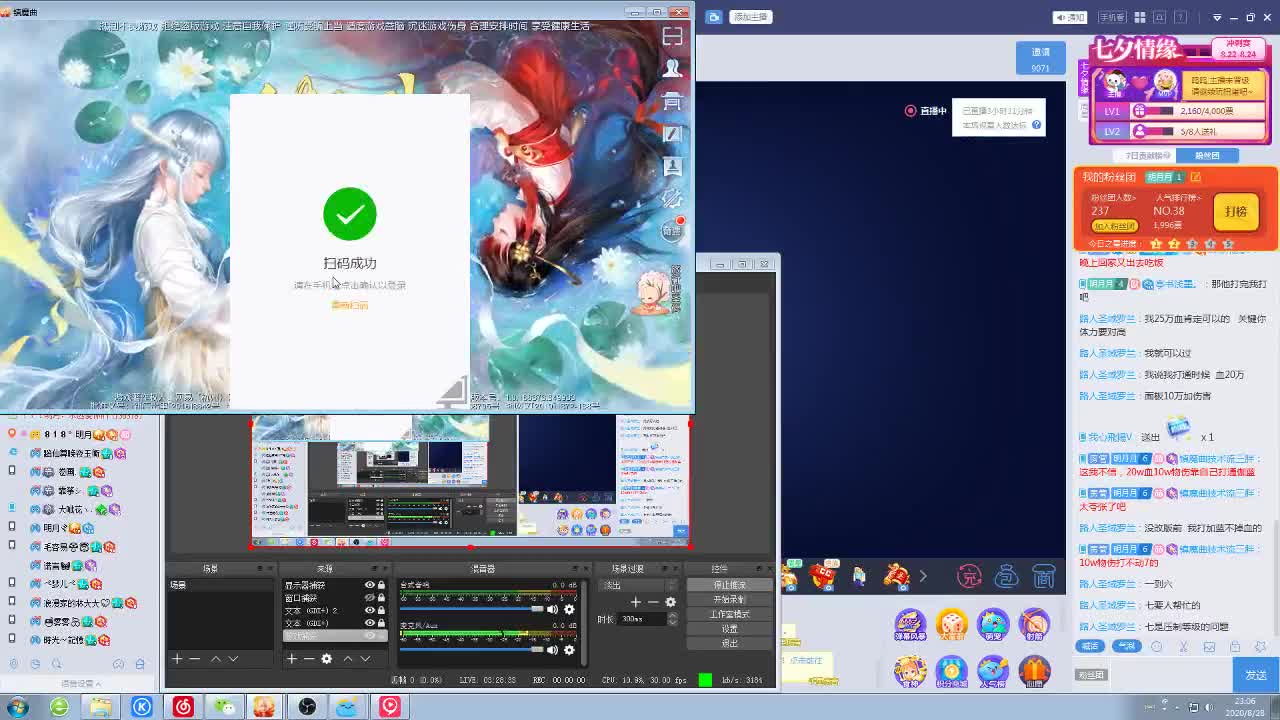The width and height of the screenshot is (1280, 720).
Task: Open the gift box activity icon
Action: [1035, 671]
